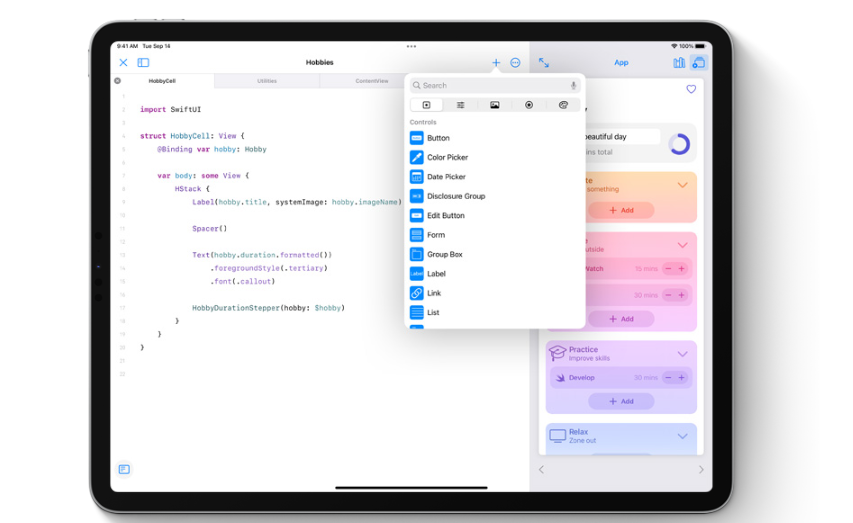The image size is (853, 523).
Task: Click the Link chain icon
Action: (417, 293)
